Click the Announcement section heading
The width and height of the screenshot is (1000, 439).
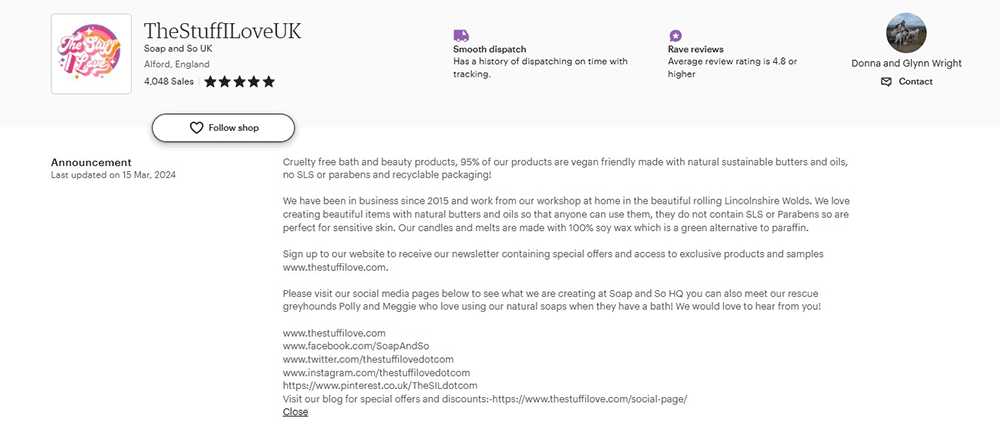(91, 162)
